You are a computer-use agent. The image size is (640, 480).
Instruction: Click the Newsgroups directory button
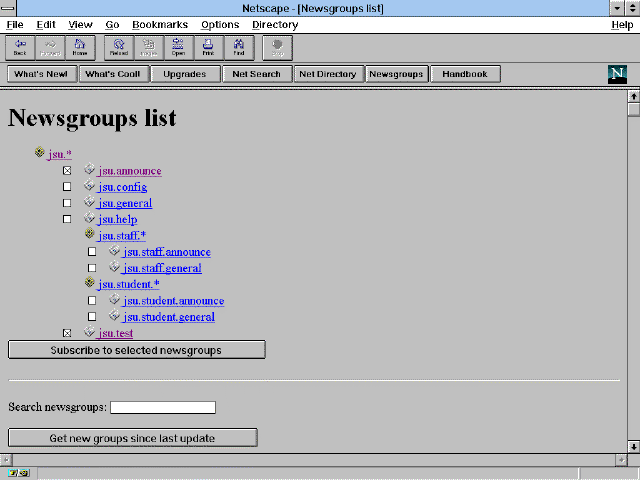click(x=396, y=74)
